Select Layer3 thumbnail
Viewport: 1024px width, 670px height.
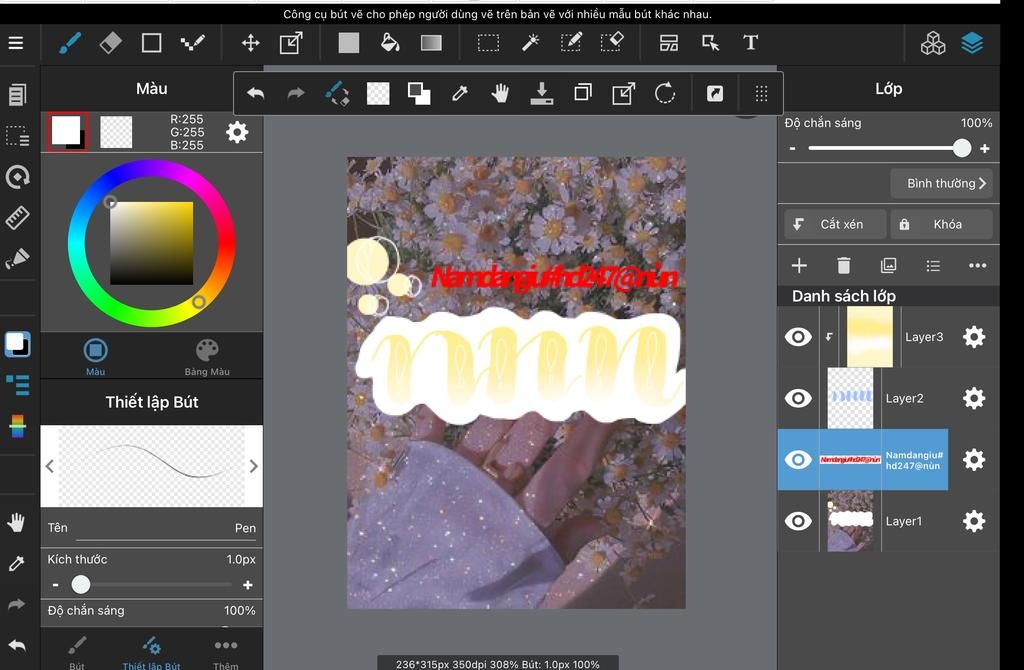pos(870,337)
